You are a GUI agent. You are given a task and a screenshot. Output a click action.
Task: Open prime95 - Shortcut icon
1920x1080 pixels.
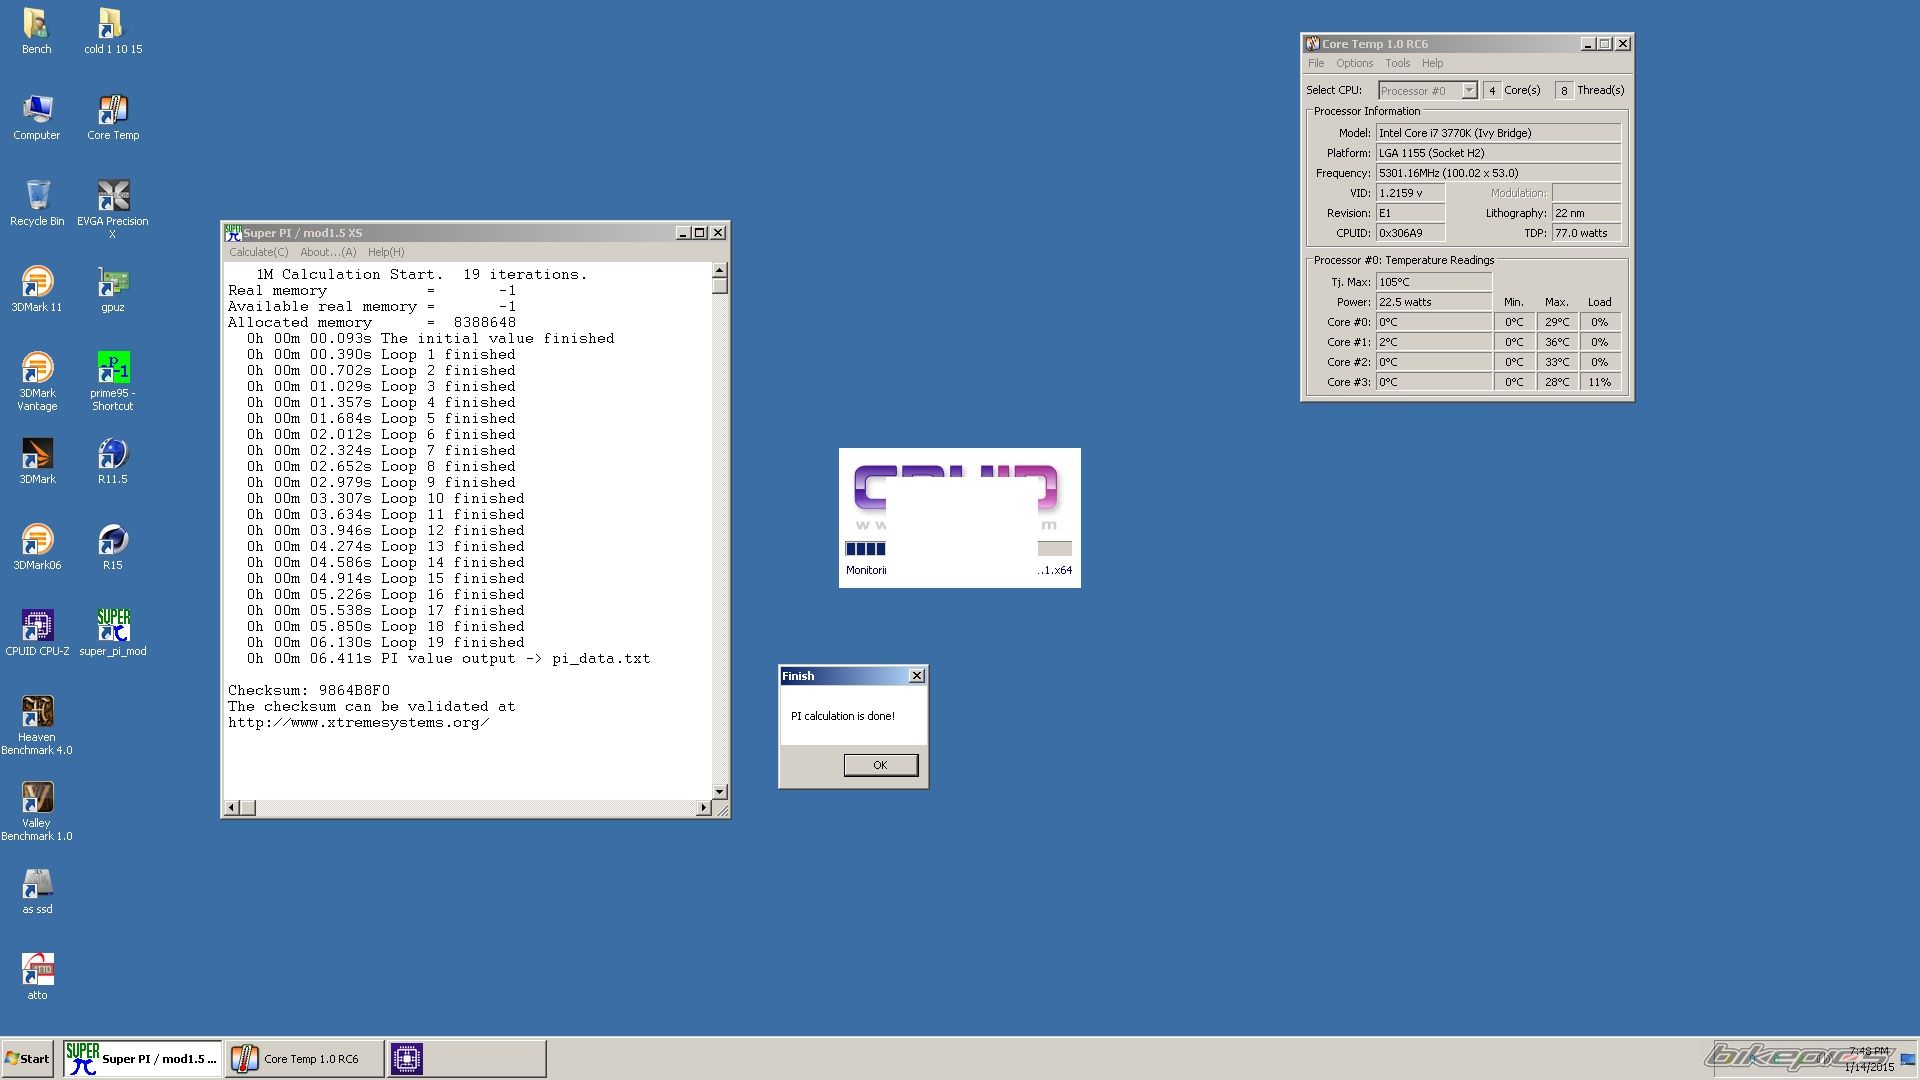[x=112, y=381]
